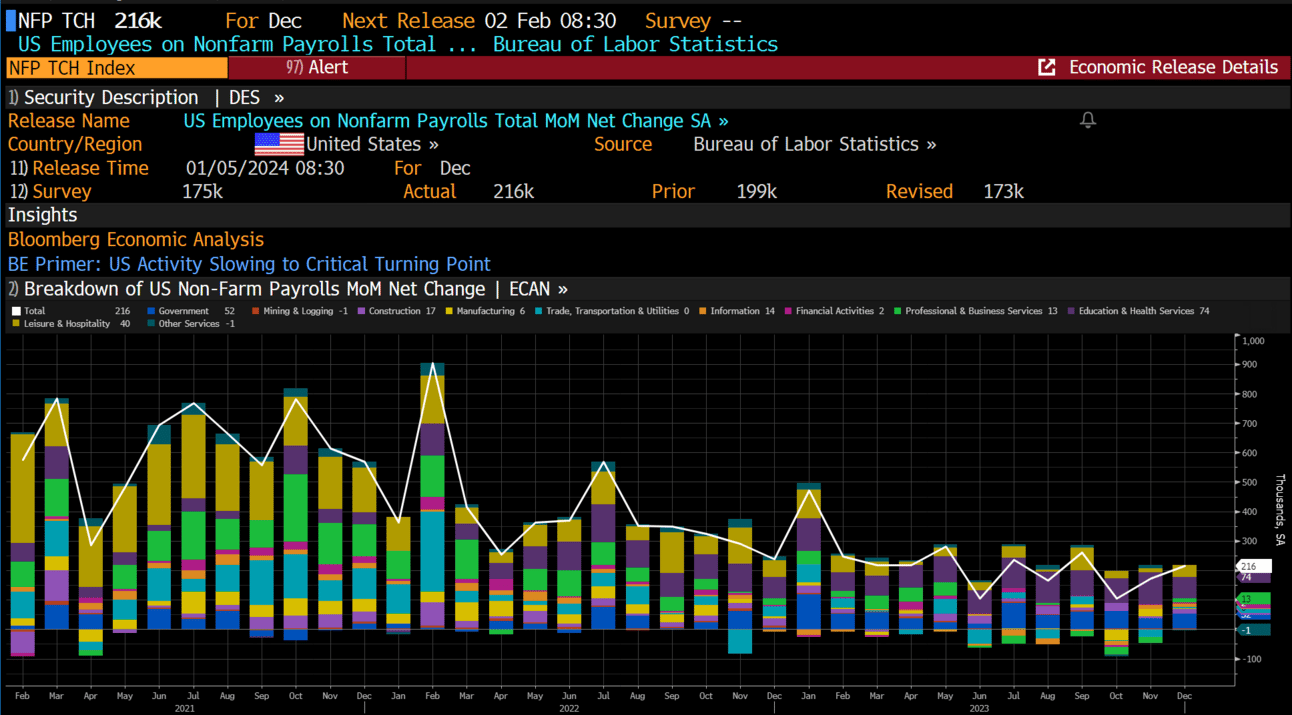
Task: Click the Financial Activities legend swatch
Action: pos(788,311)
